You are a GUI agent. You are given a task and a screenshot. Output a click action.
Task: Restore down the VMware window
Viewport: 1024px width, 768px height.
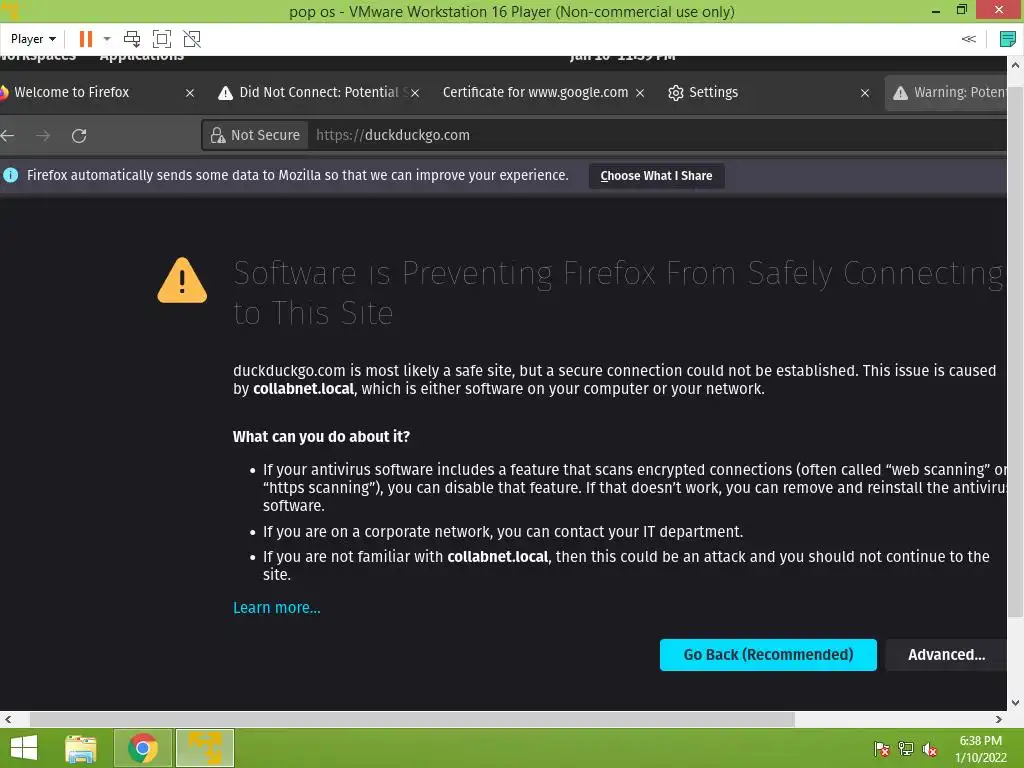961,10
